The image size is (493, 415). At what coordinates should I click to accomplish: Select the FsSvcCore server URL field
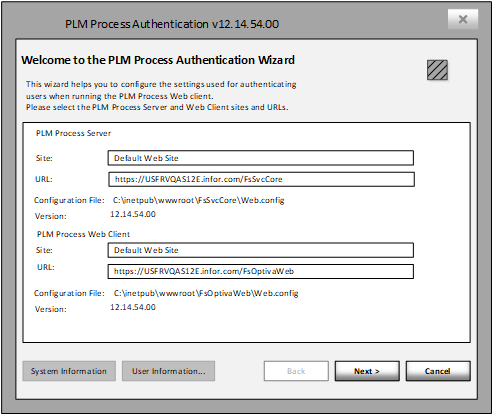click(261, 179)
